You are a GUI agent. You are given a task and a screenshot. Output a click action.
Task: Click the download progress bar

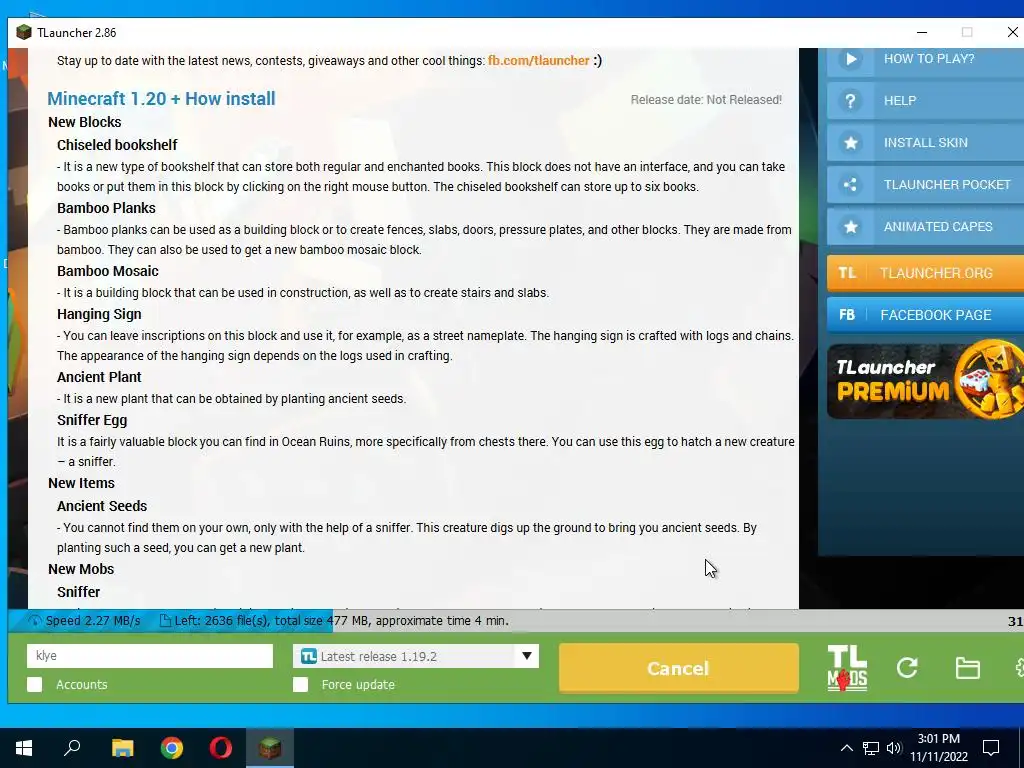click(x=516, y=621)
